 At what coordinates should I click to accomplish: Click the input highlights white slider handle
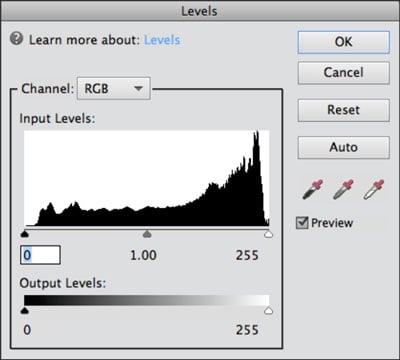tap(268, 234)
